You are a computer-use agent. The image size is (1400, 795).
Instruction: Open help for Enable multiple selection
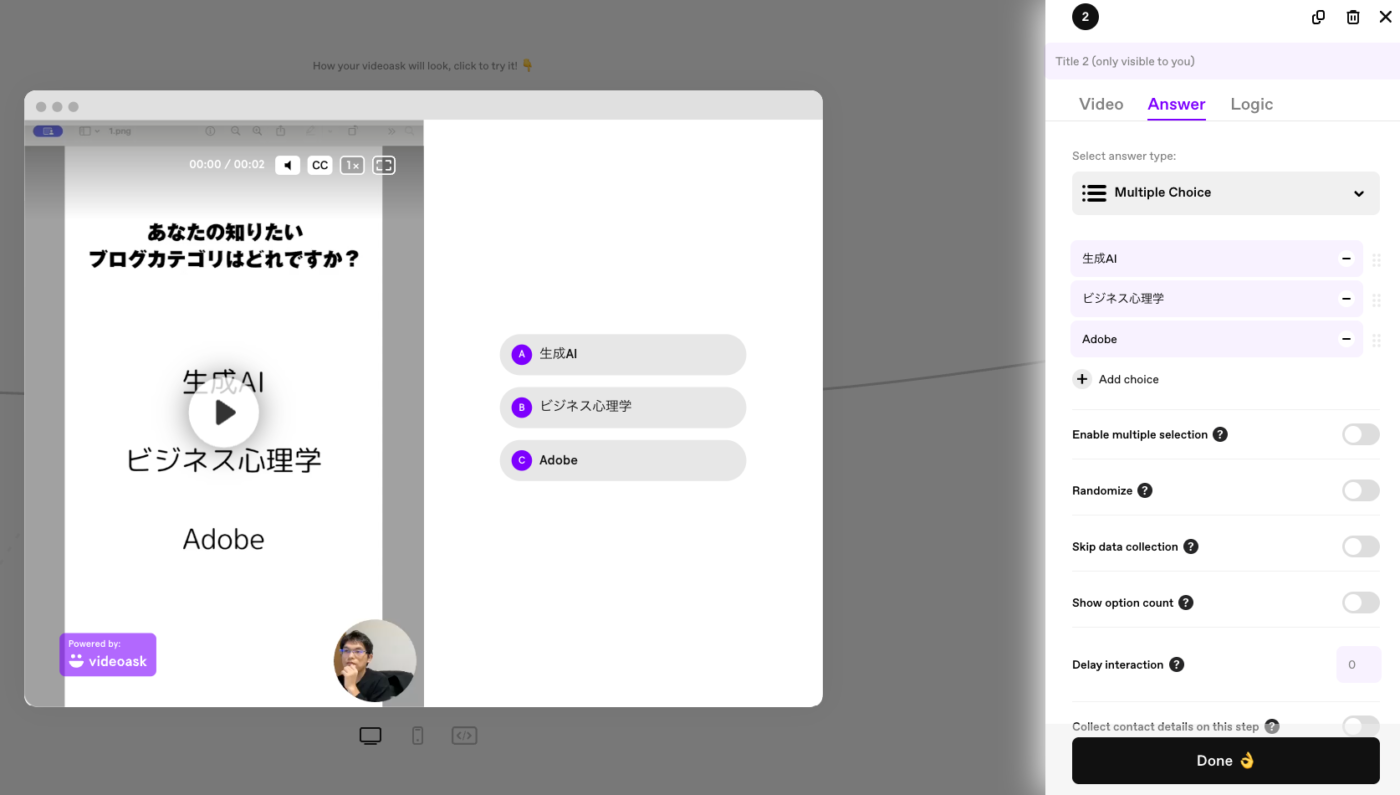pyautogui.click(x=1220, y=434)
